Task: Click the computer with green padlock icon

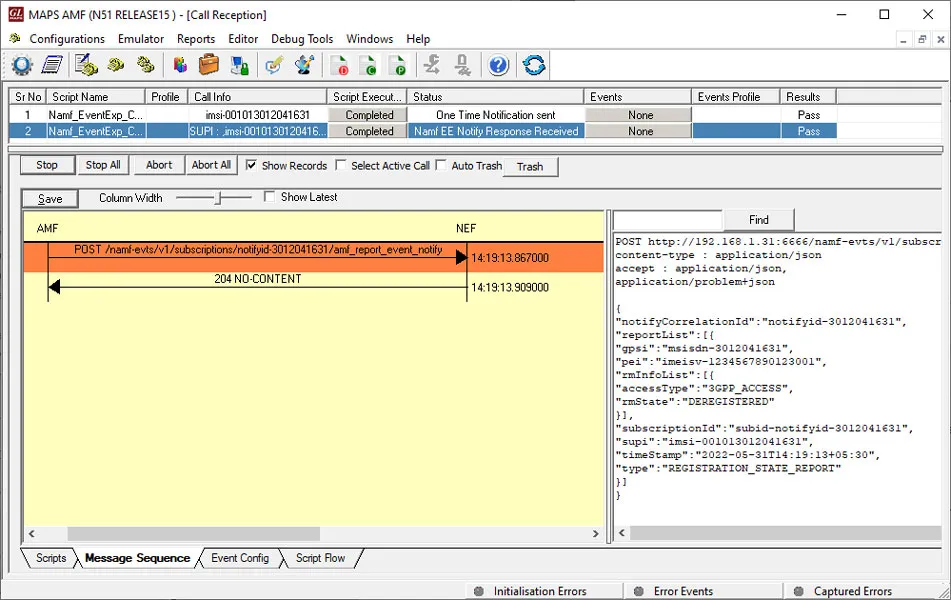Action: pyautogui.click(x=240, y=65)
